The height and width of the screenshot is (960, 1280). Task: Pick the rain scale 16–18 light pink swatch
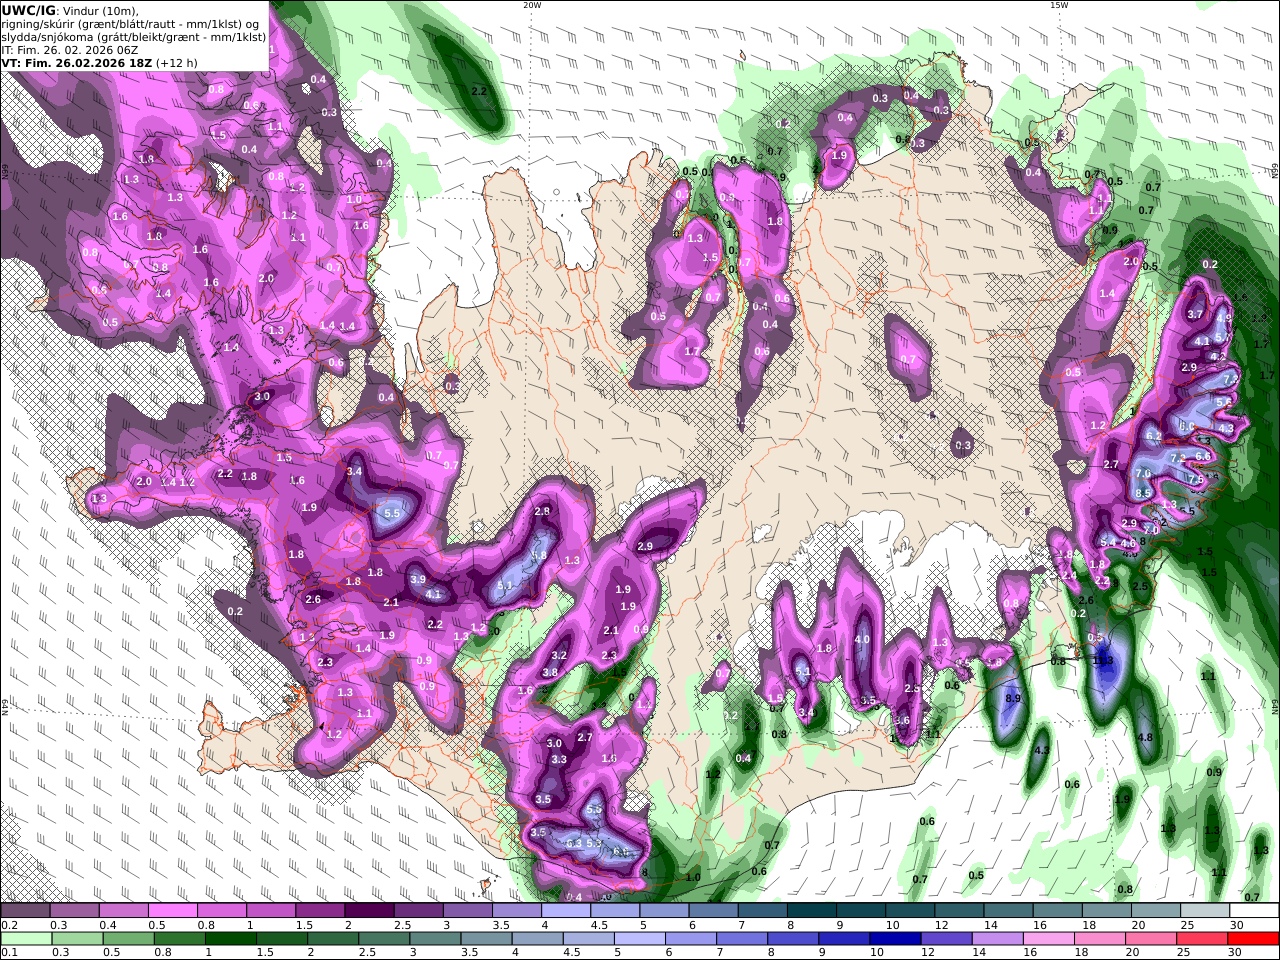(1048, 939)
